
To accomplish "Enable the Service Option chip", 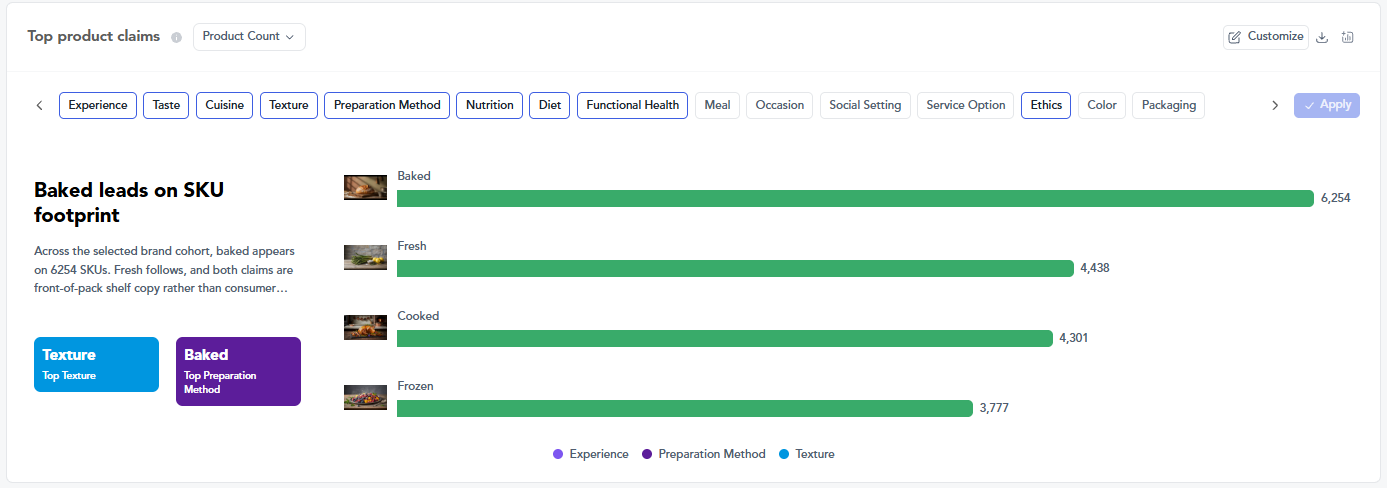I will point(966,105).
